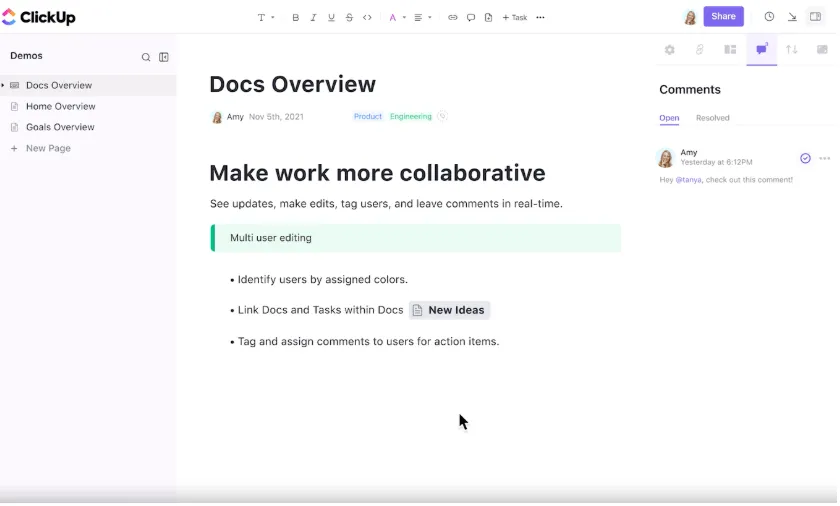Image resolution: width=840 pixels, height=506 pixels.
Task: Open the New Ideas linked doc
Action: click(449, 311)
